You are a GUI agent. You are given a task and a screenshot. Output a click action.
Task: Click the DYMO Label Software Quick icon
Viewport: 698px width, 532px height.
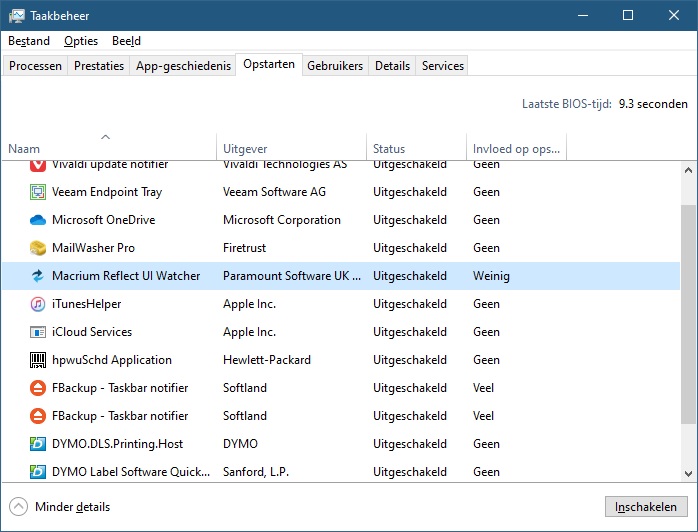point(38,472)
